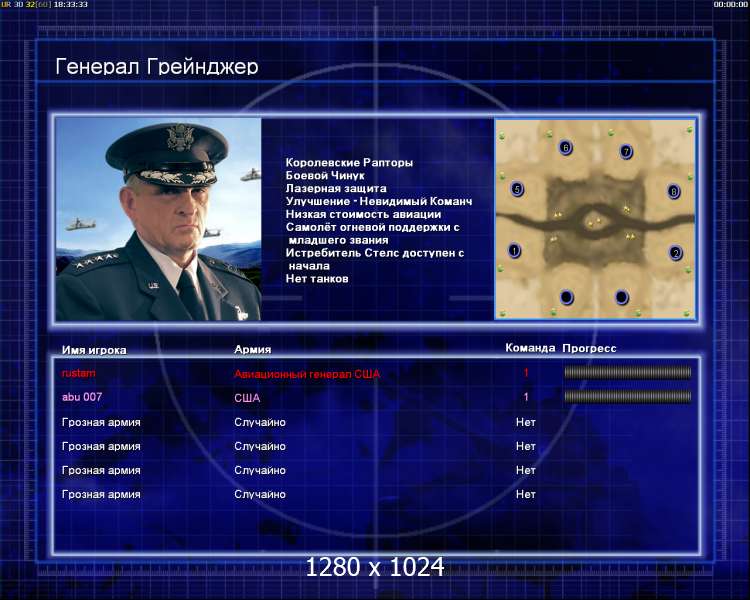Select start position 8 on the minimap
The width and height of the screenshot is (750, 600).
[x=673, y=192]
